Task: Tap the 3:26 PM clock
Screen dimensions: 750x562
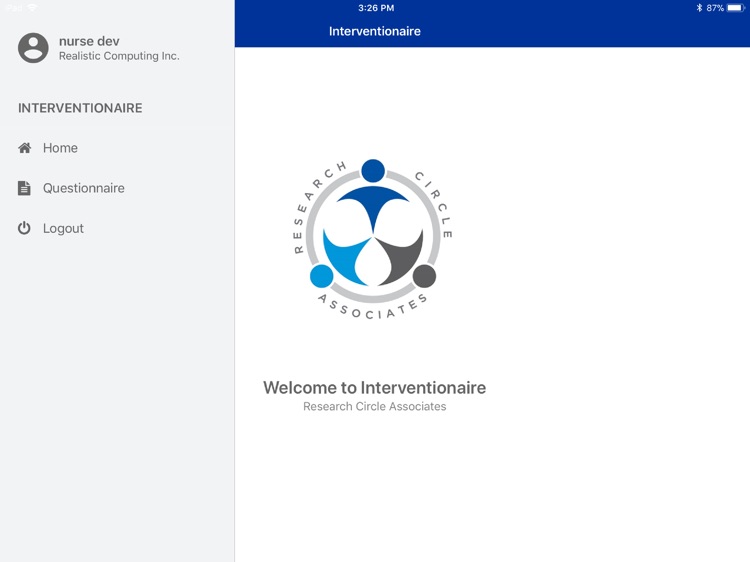Action: pyautogui.click(x=376, y=8)
